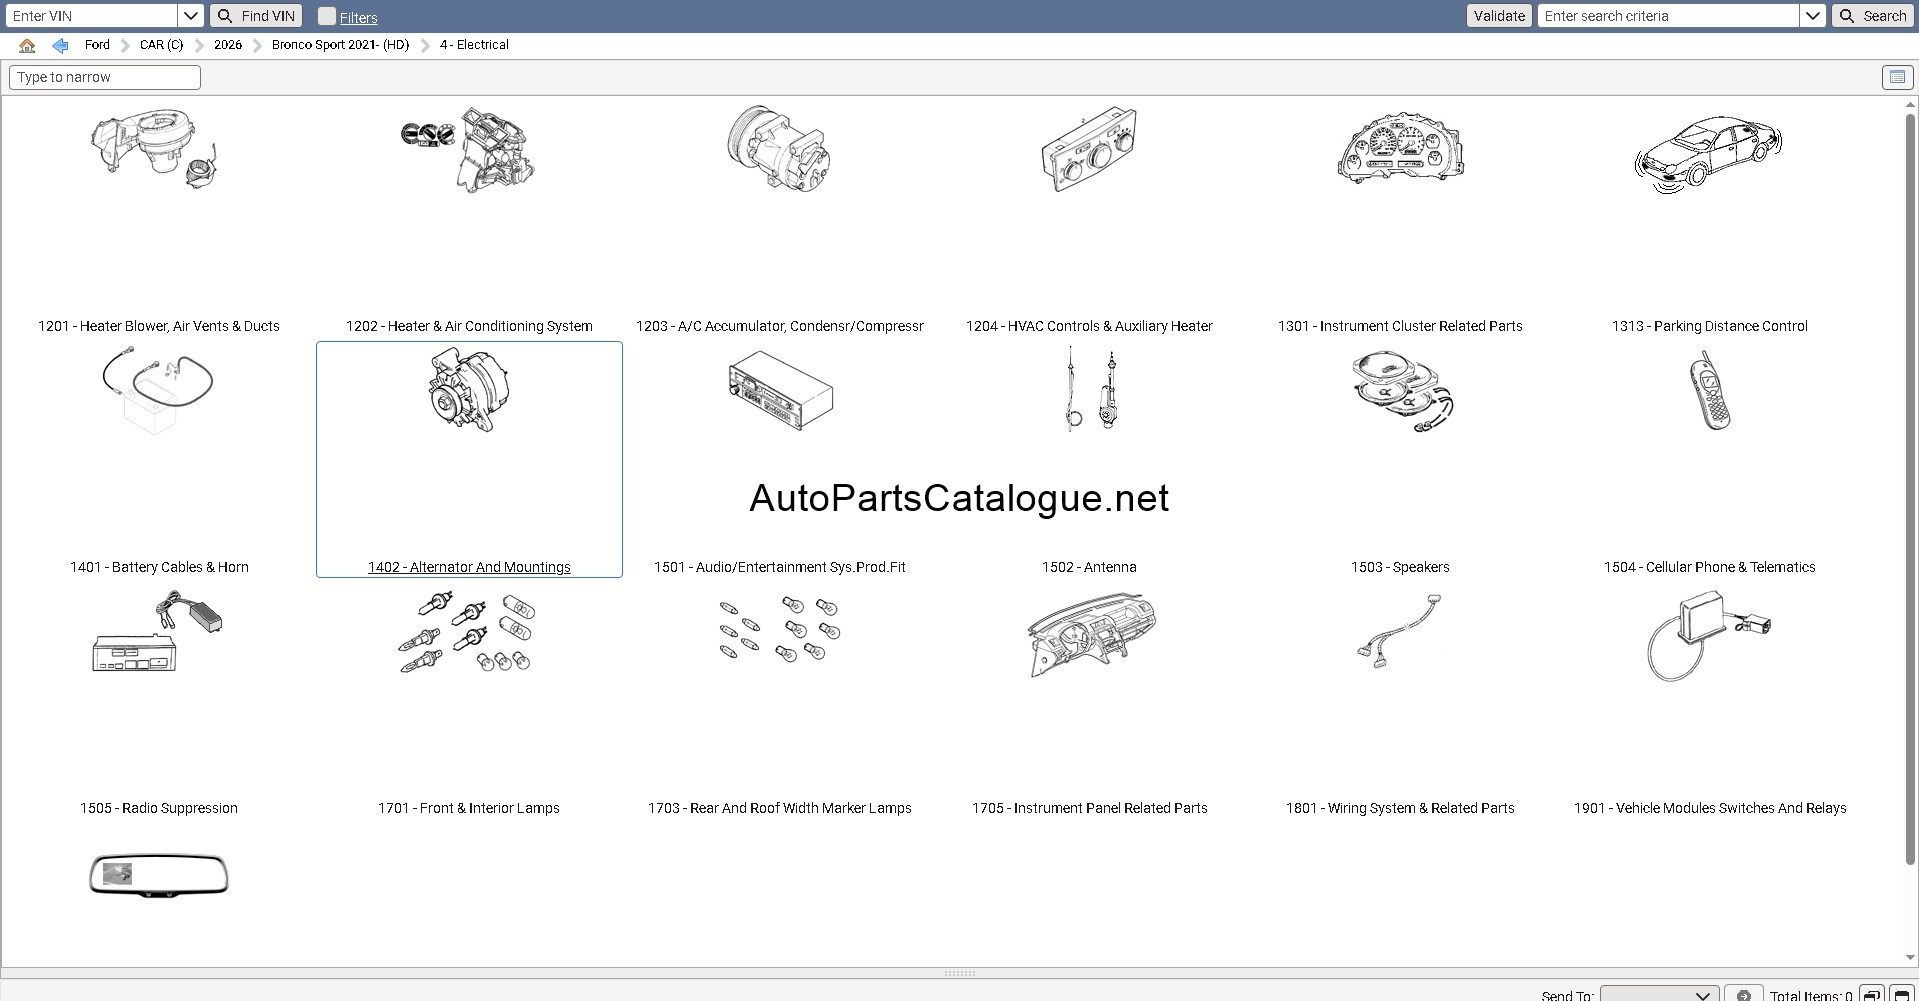
Task: Click the blue back arrow icon
Action: point(60,45)
